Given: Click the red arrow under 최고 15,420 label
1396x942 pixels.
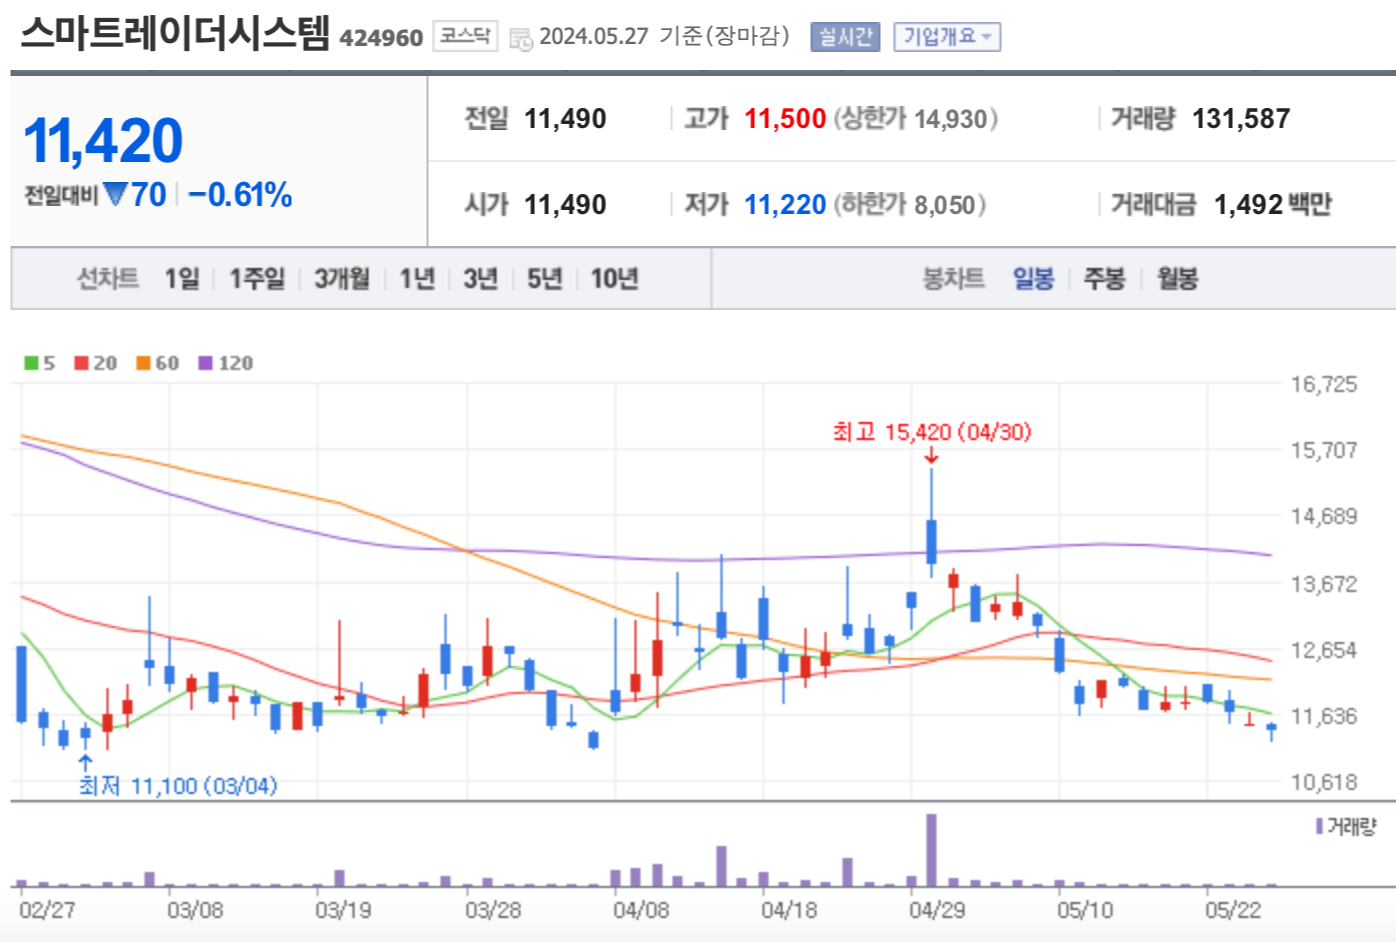Looking at the screenshot, I should point(931,455).
